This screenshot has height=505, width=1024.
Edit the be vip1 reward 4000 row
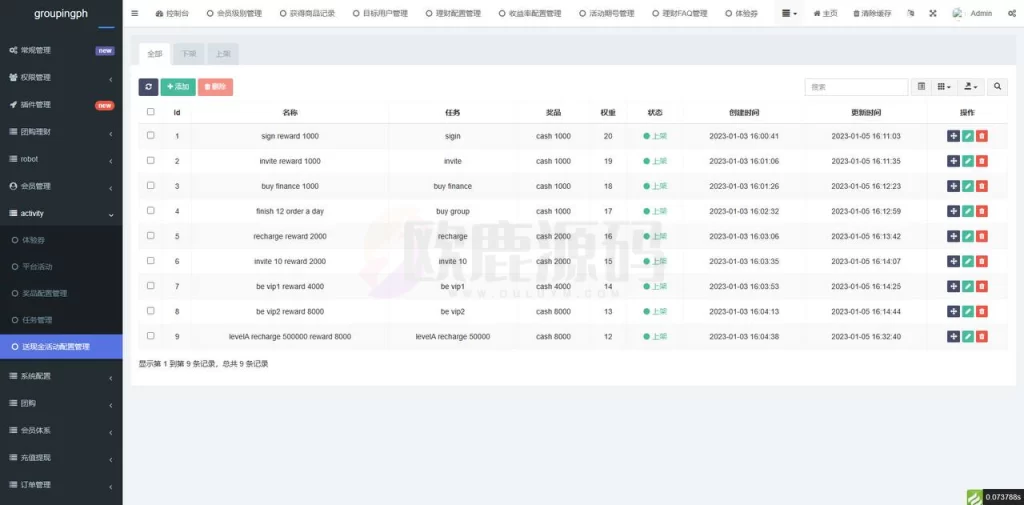point(968,286)
